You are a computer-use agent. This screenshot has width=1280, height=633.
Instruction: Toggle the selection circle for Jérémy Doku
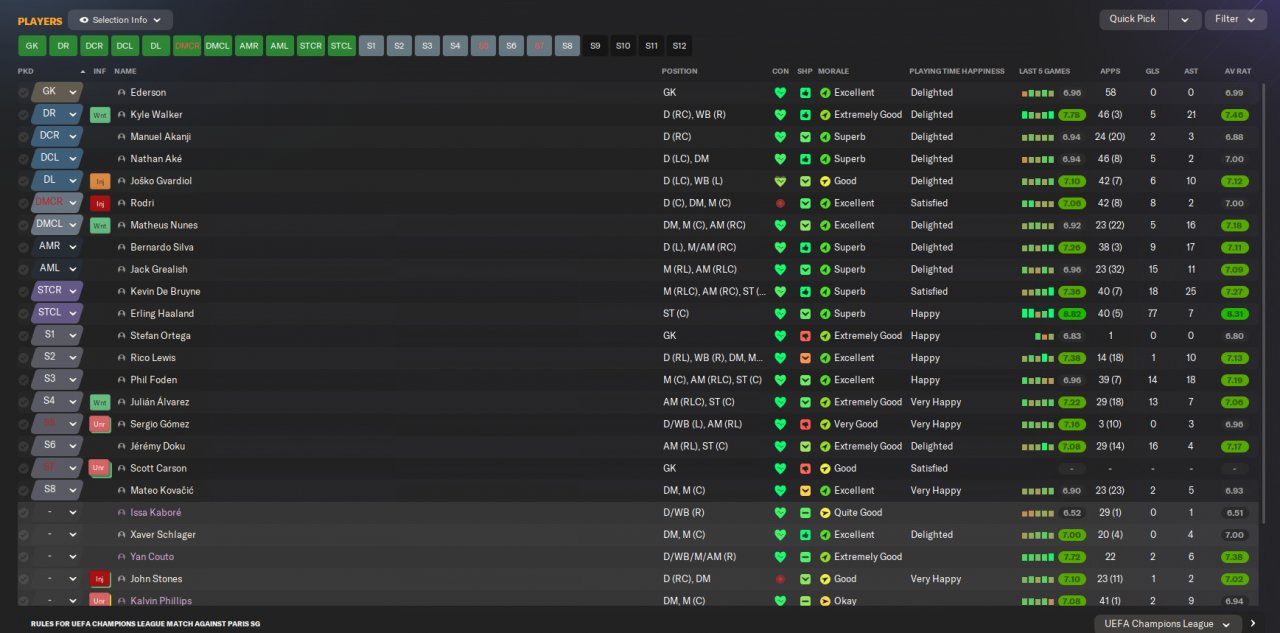pos(23,446)
